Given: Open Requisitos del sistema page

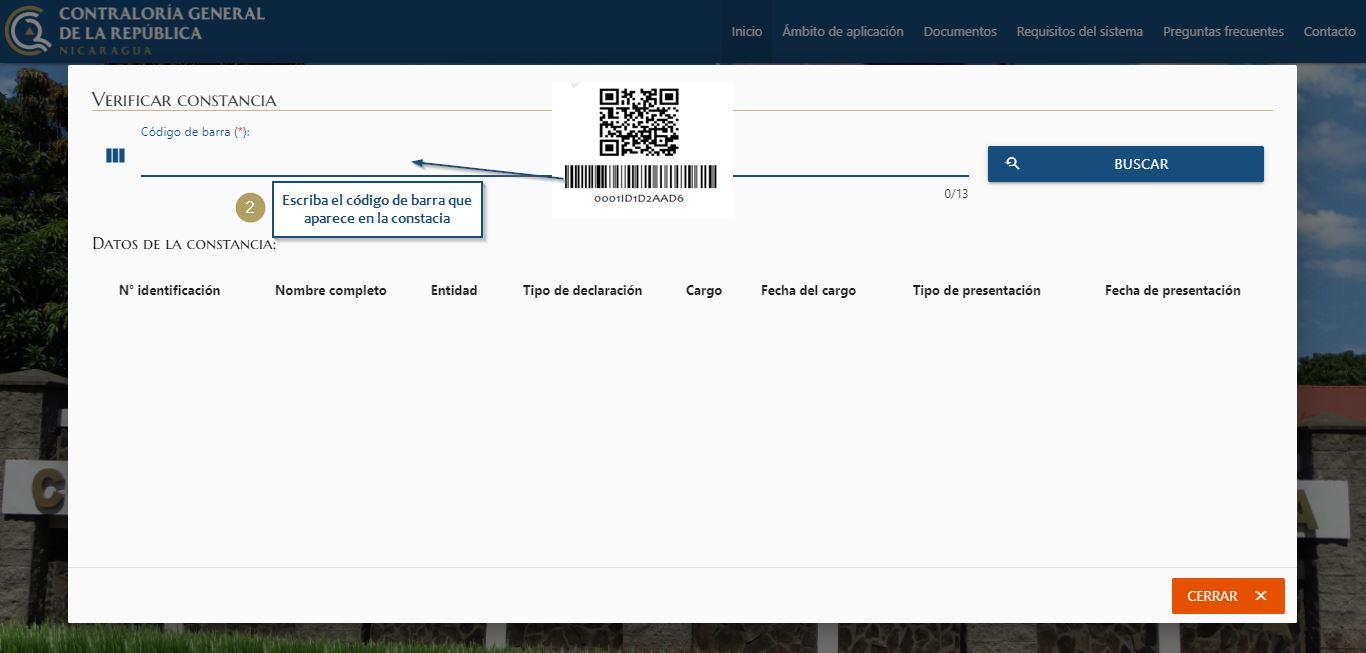Looking at the screenshot, I should click(x=1079, y=32).
